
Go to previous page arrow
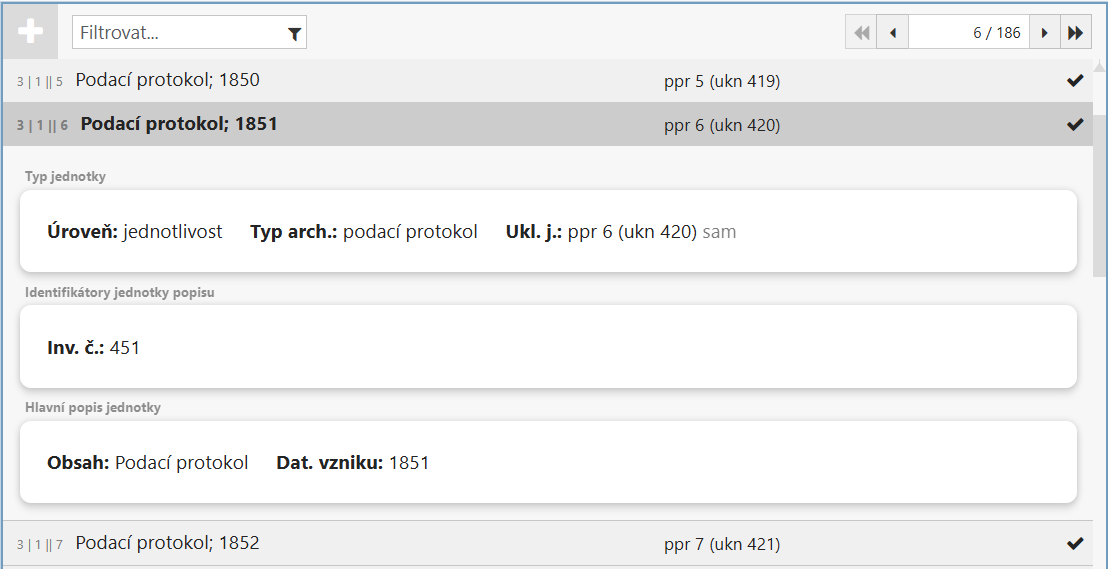point(892,33)
